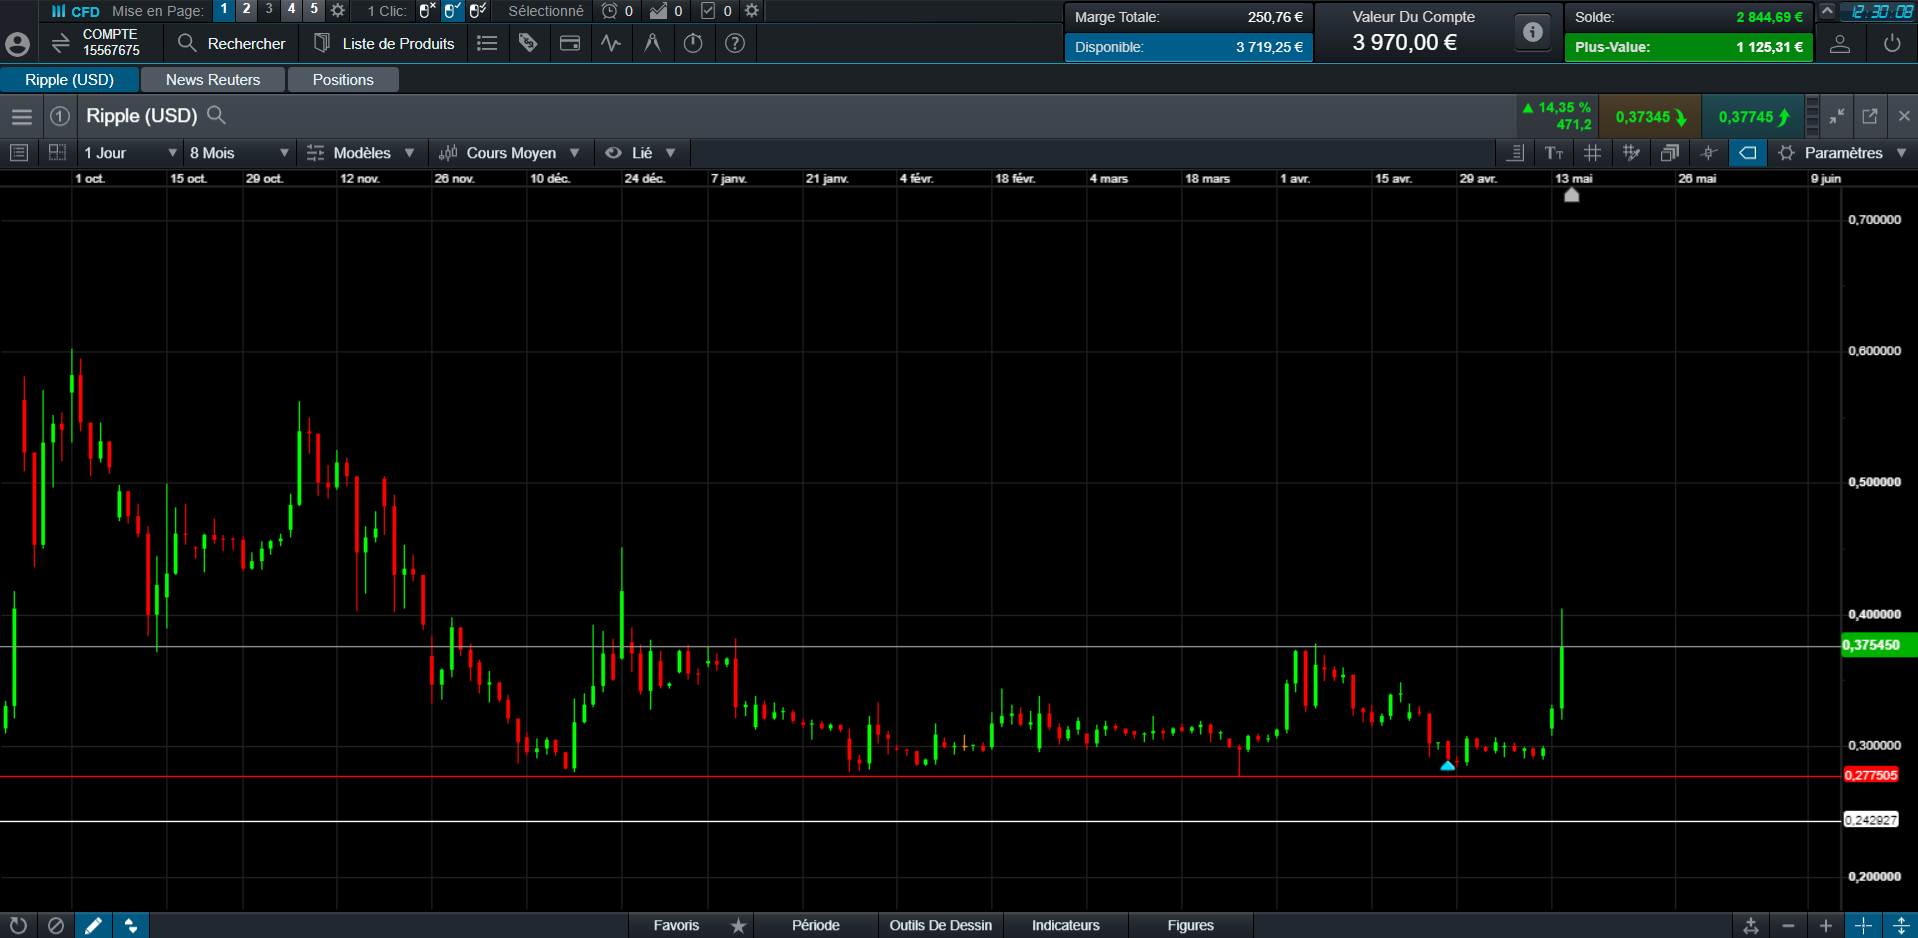Expand the 8 Mois range dropdown
This screenshot has height=938, width=1918.
click(x=239, y=153)
